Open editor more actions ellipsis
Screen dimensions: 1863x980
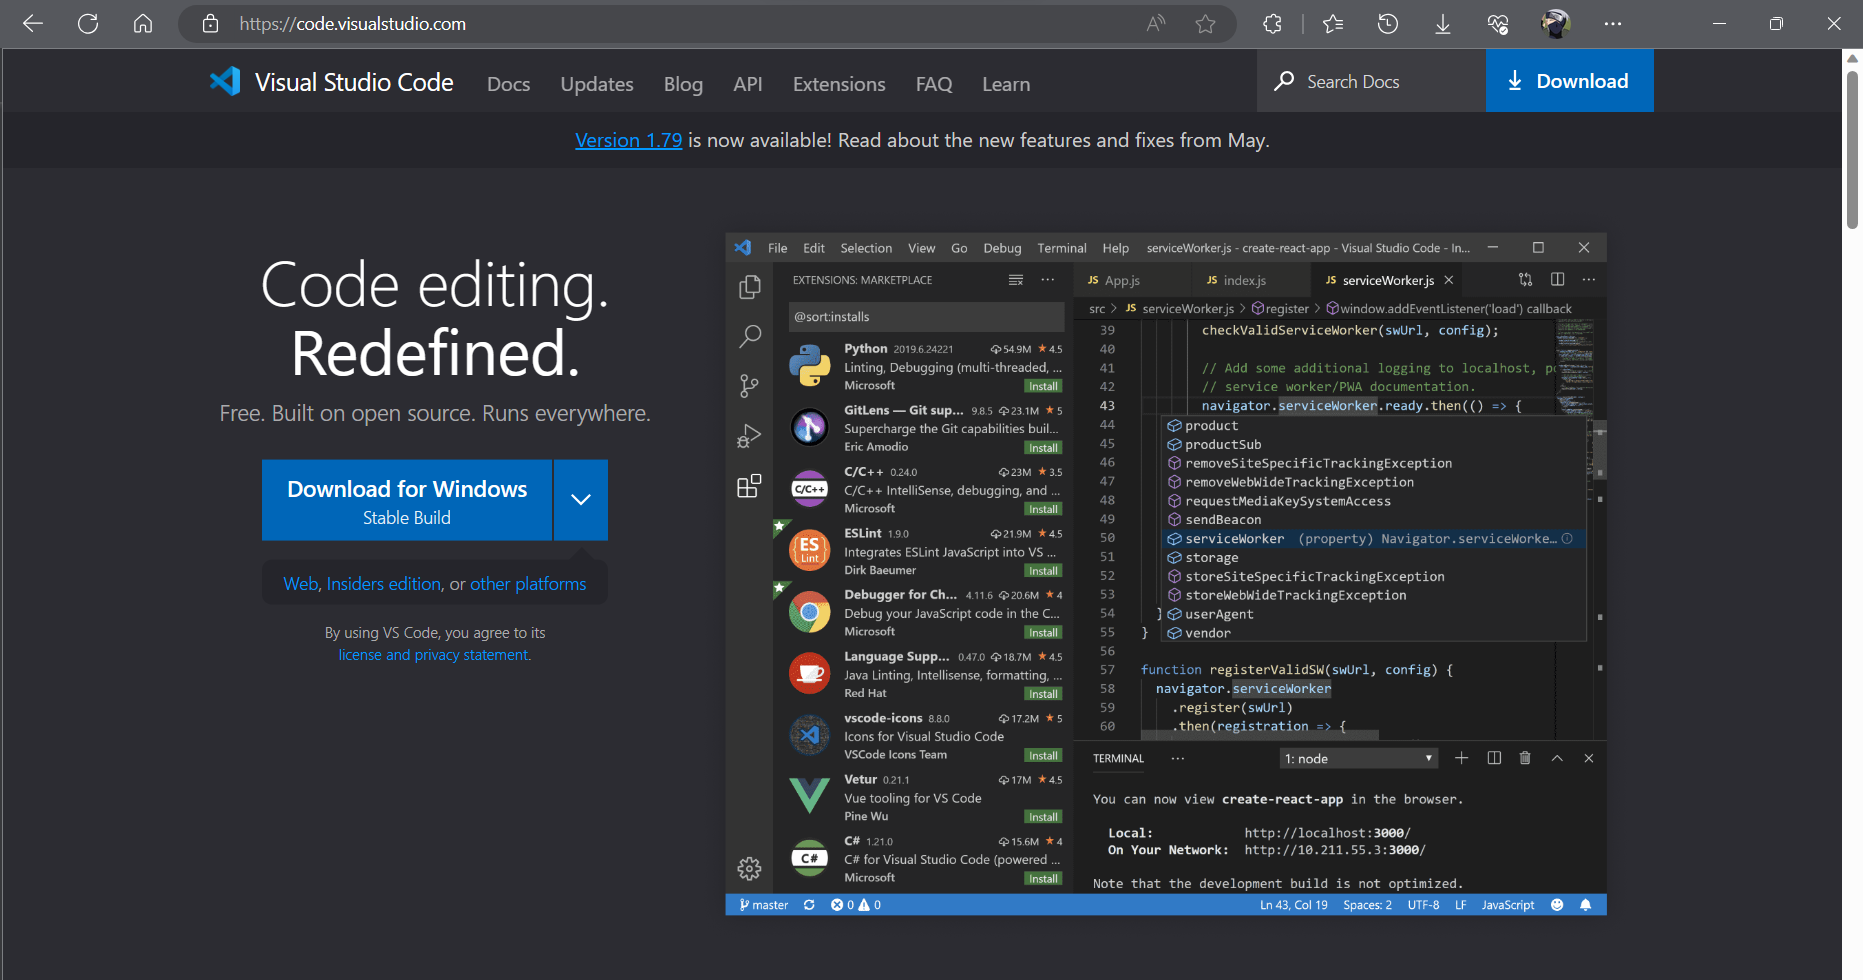(x=1589, y=280)
